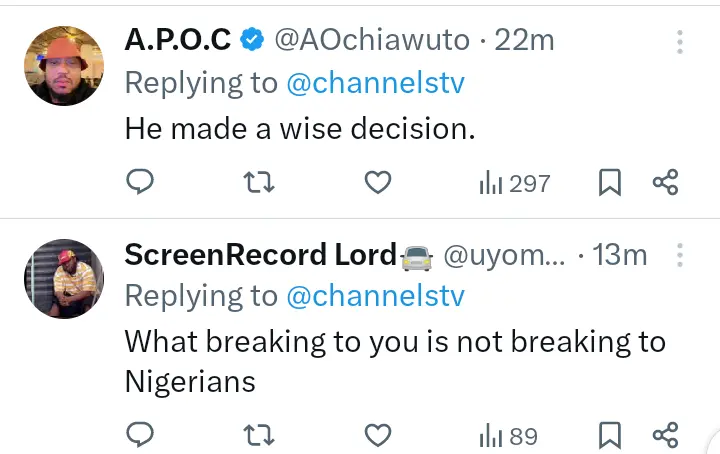Like ScreenRecord Lord's tweet
This screenshot has width=720, height=454.
tap(377, 435)
